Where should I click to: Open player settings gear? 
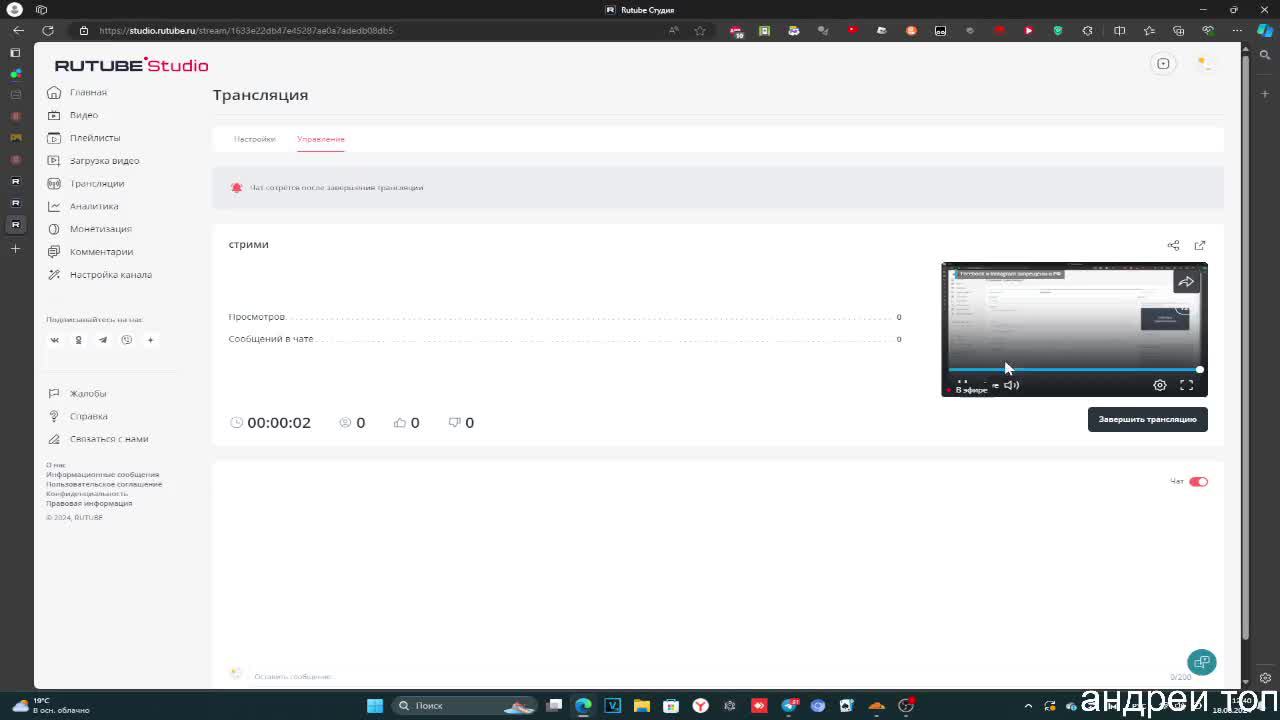click(1160, 385)
